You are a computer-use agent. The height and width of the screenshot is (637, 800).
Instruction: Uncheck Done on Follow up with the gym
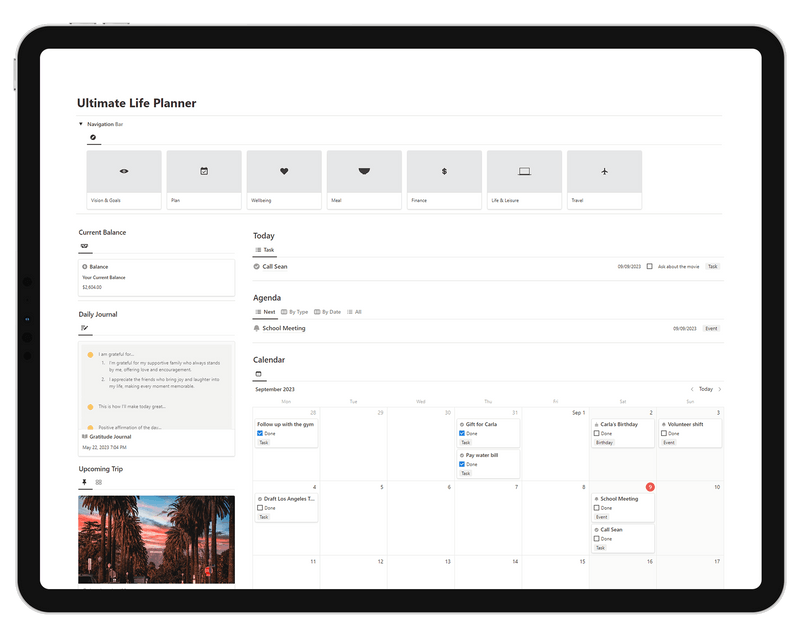(x=262, y=434)
